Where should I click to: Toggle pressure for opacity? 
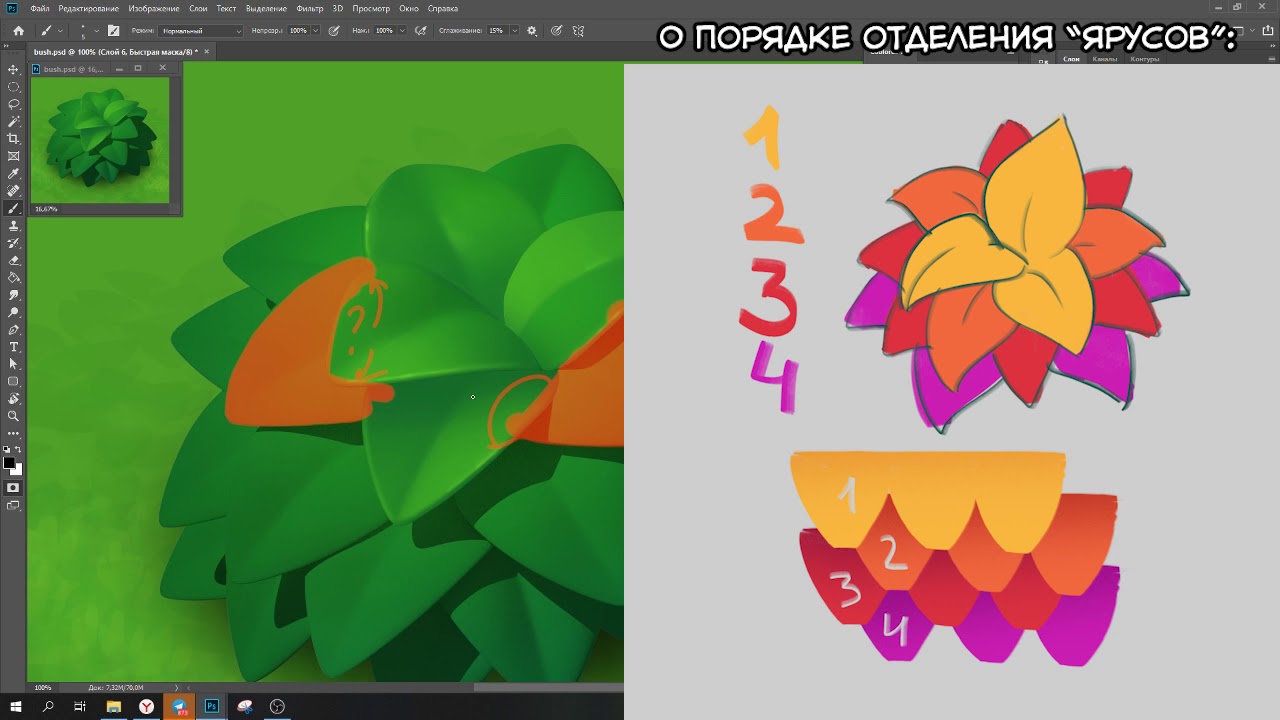(333, 31)
